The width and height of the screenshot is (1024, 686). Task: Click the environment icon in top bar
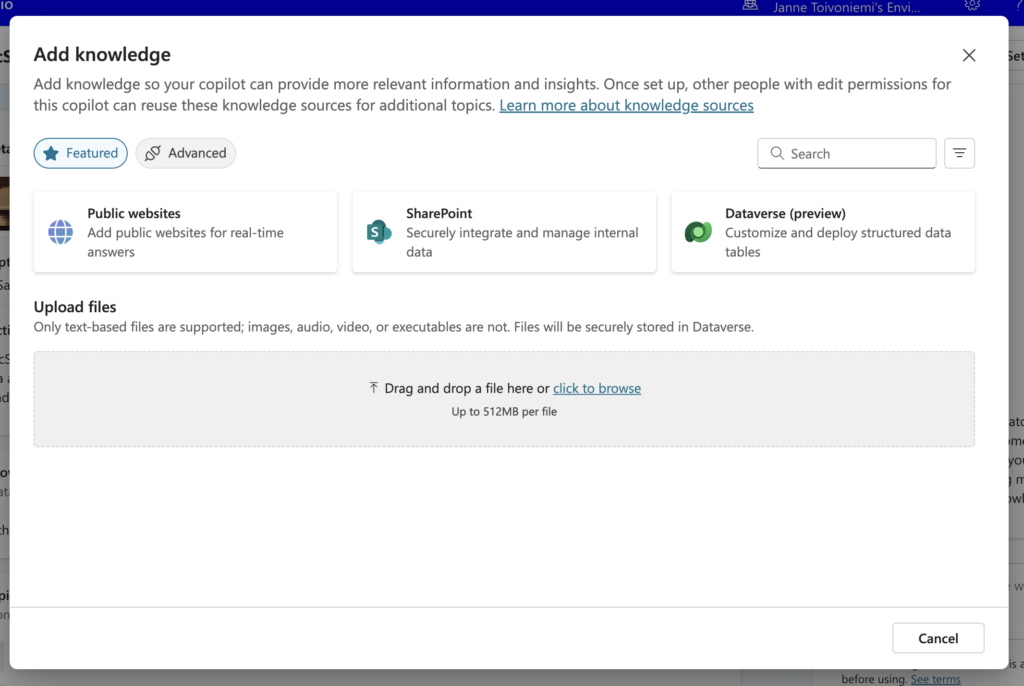[x=750, y=6]
